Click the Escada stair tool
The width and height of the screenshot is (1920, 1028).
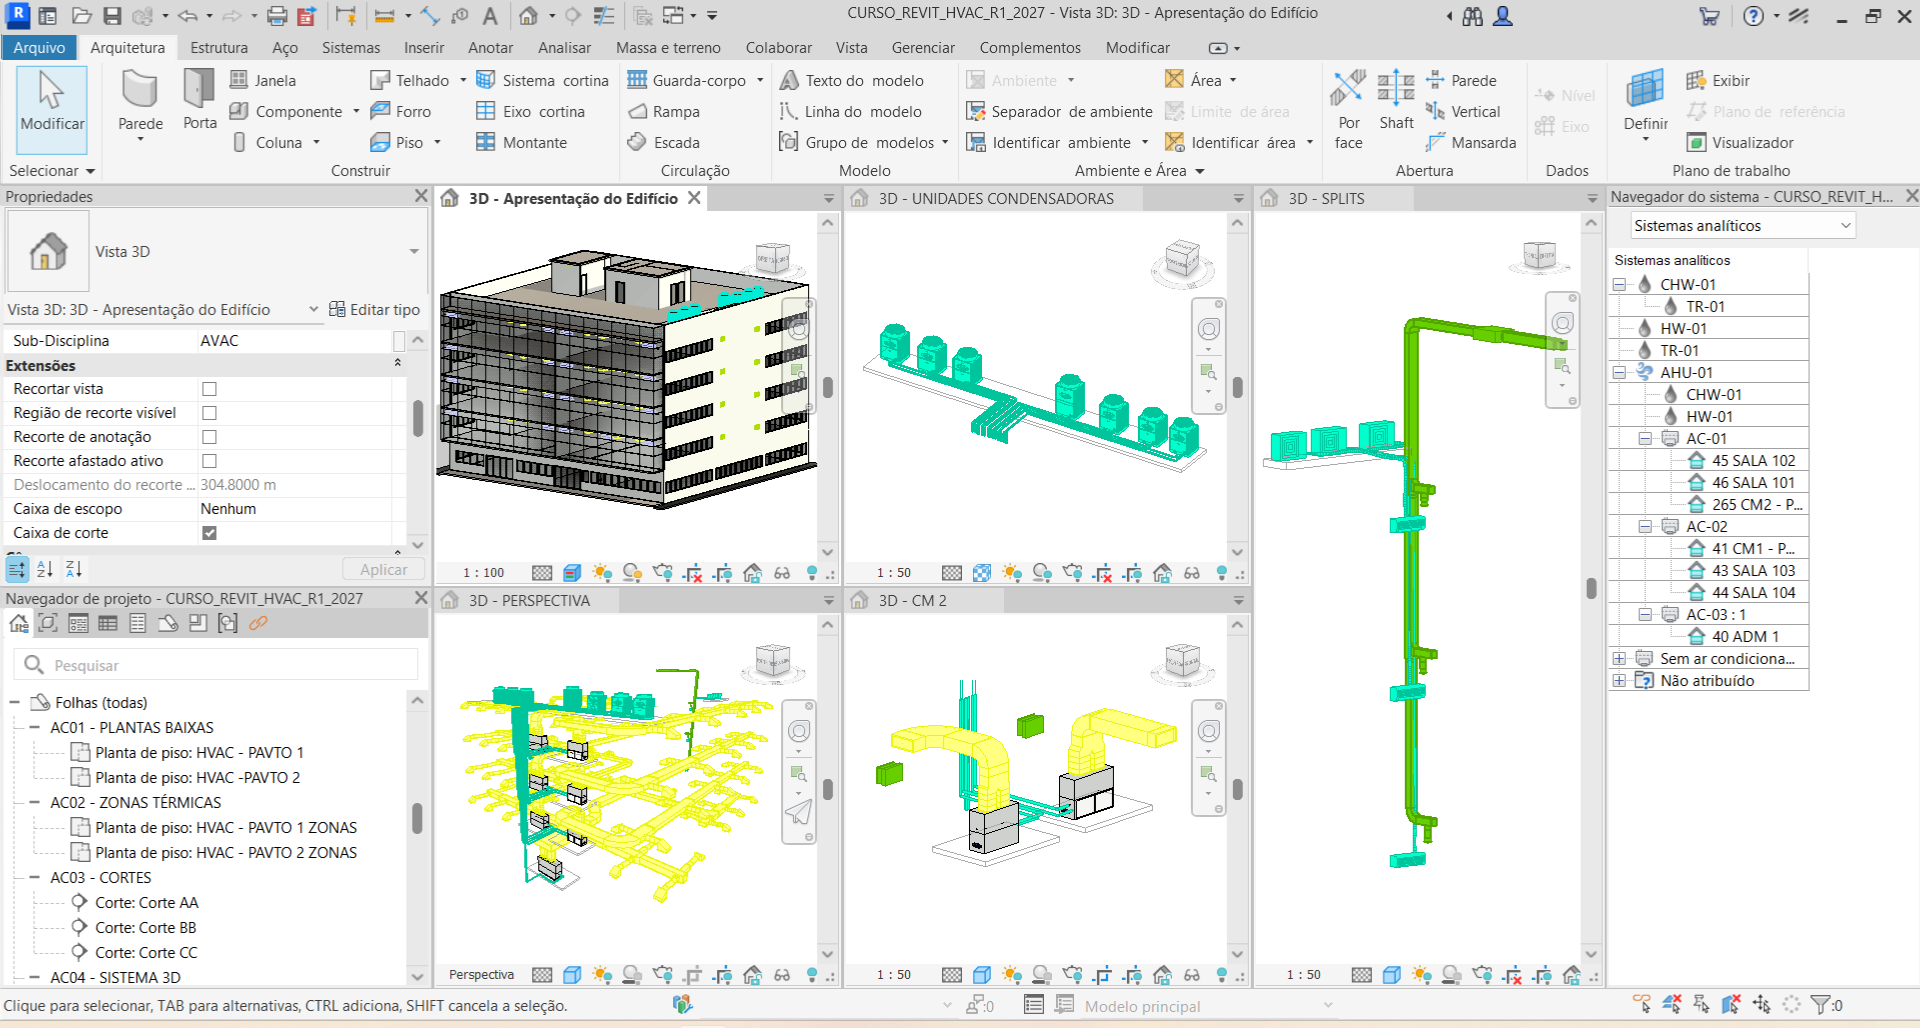(x=663, y=142)
